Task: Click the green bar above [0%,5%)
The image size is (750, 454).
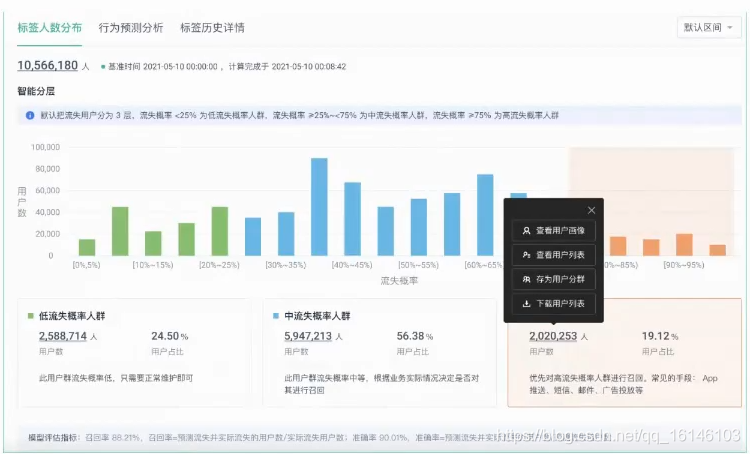Action: click(x=87, y=247)
